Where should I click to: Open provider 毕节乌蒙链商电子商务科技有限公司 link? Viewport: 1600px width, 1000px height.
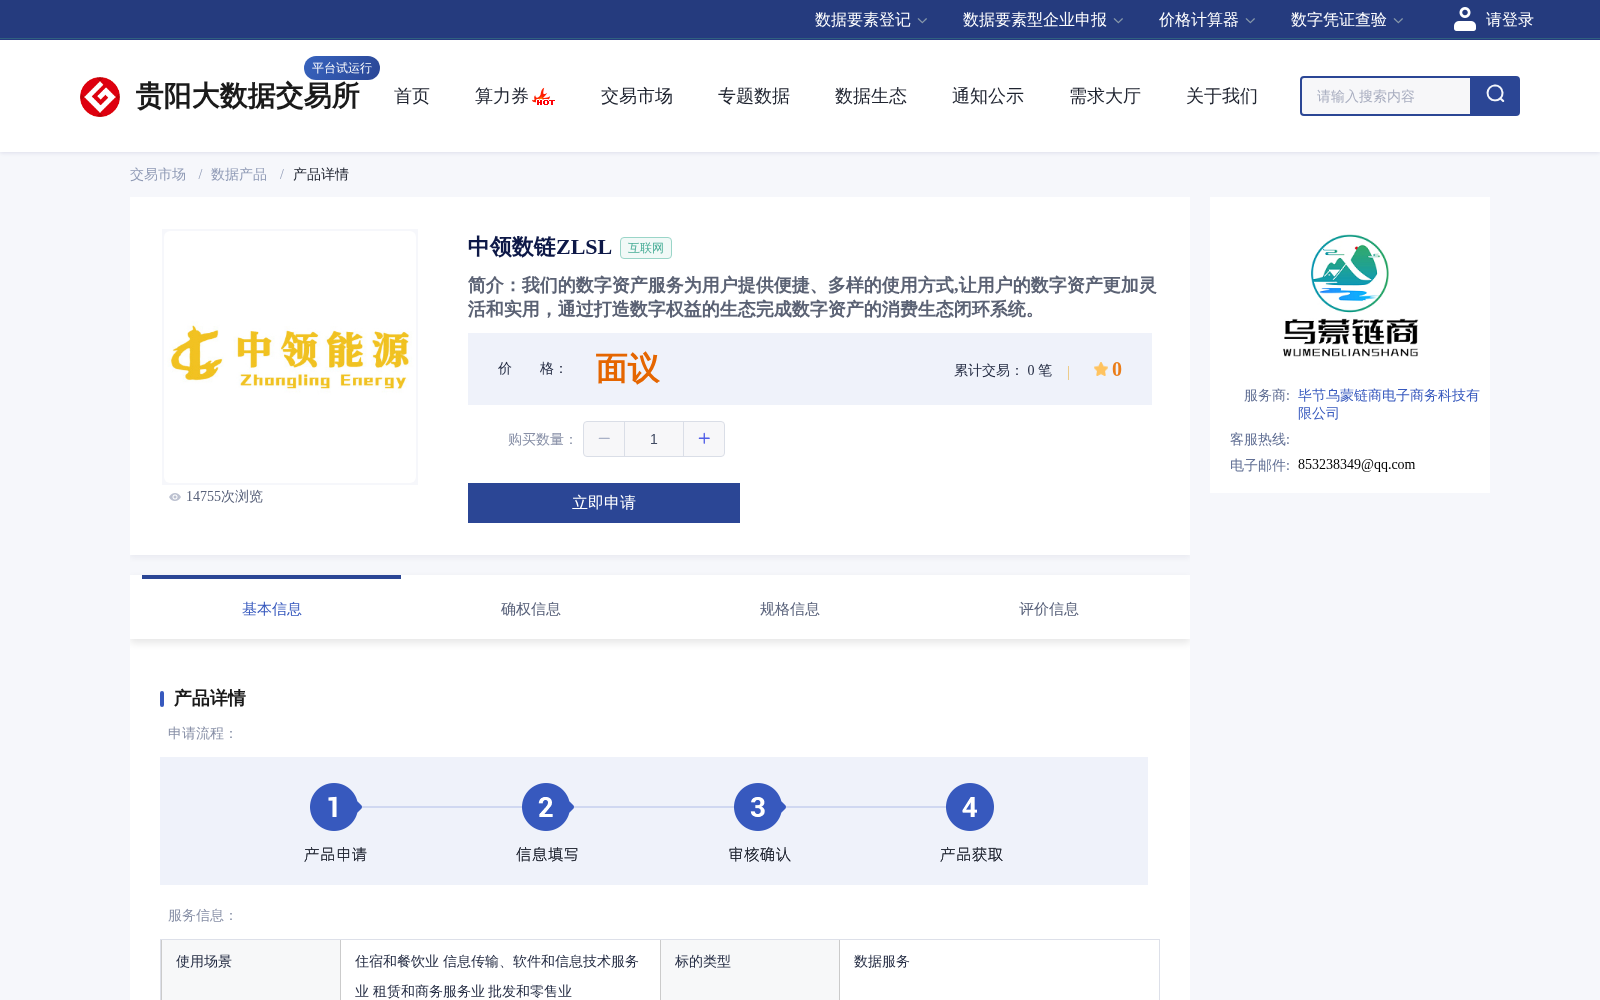click(1388, 404)
